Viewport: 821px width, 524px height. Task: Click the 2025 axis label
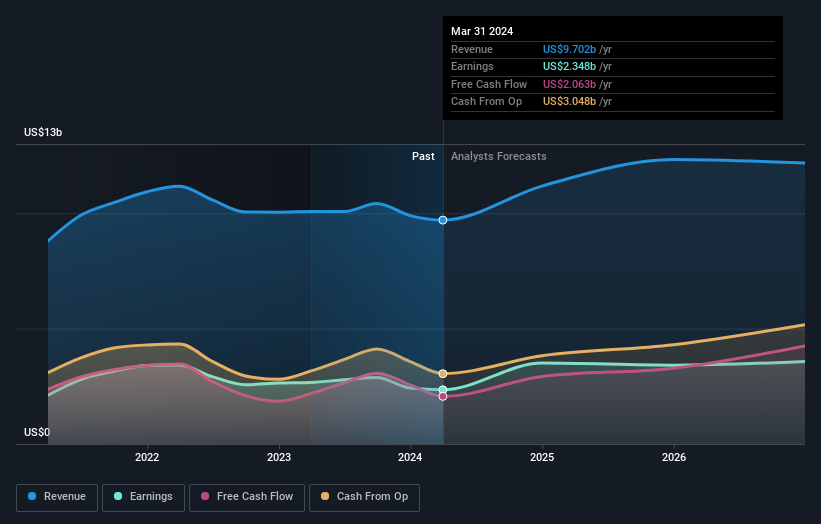coord(542,457)
